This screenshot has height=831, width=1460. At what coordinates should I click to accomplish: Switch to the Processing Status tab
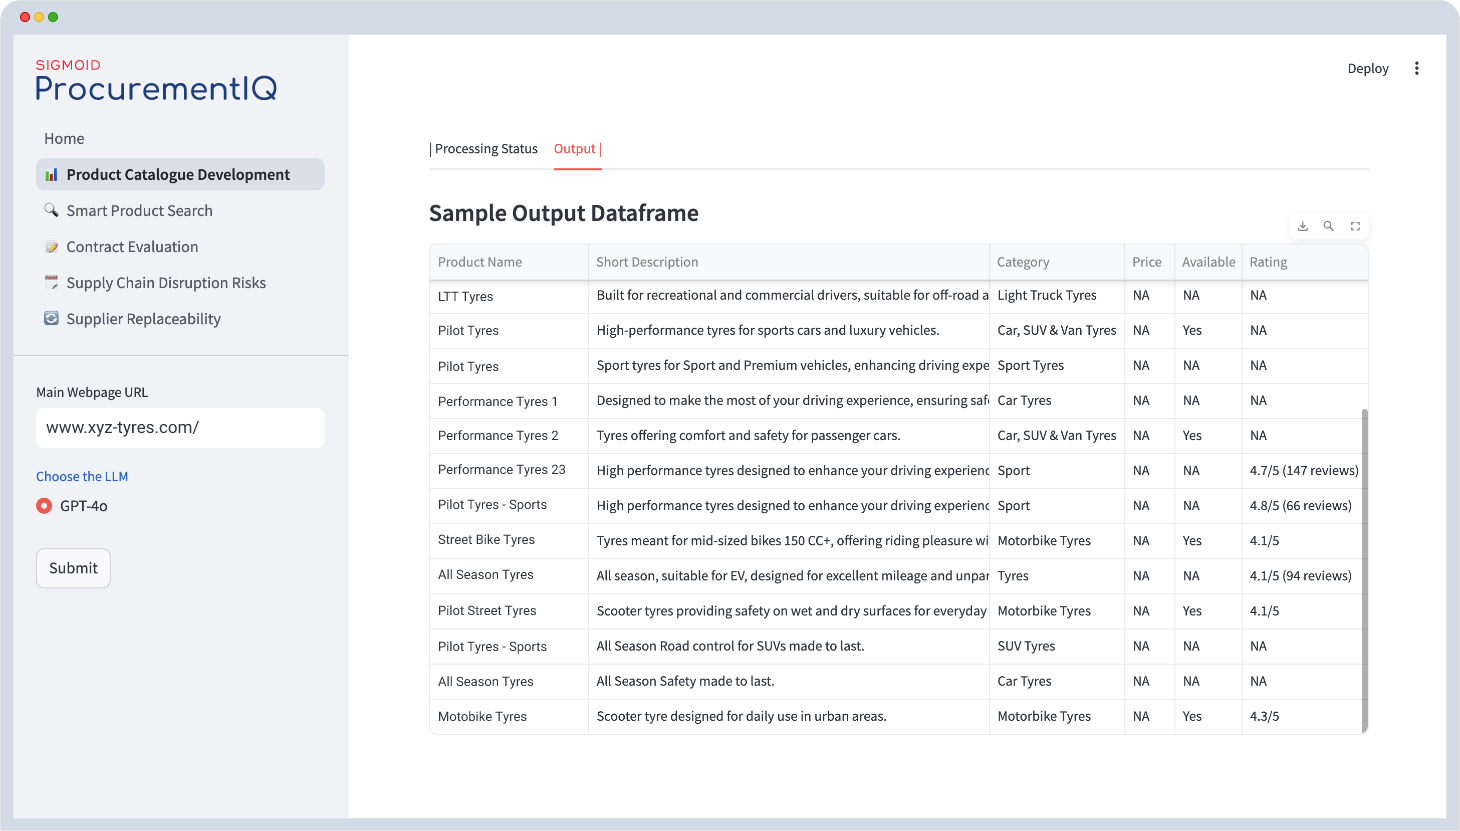[x=486, y=149]
